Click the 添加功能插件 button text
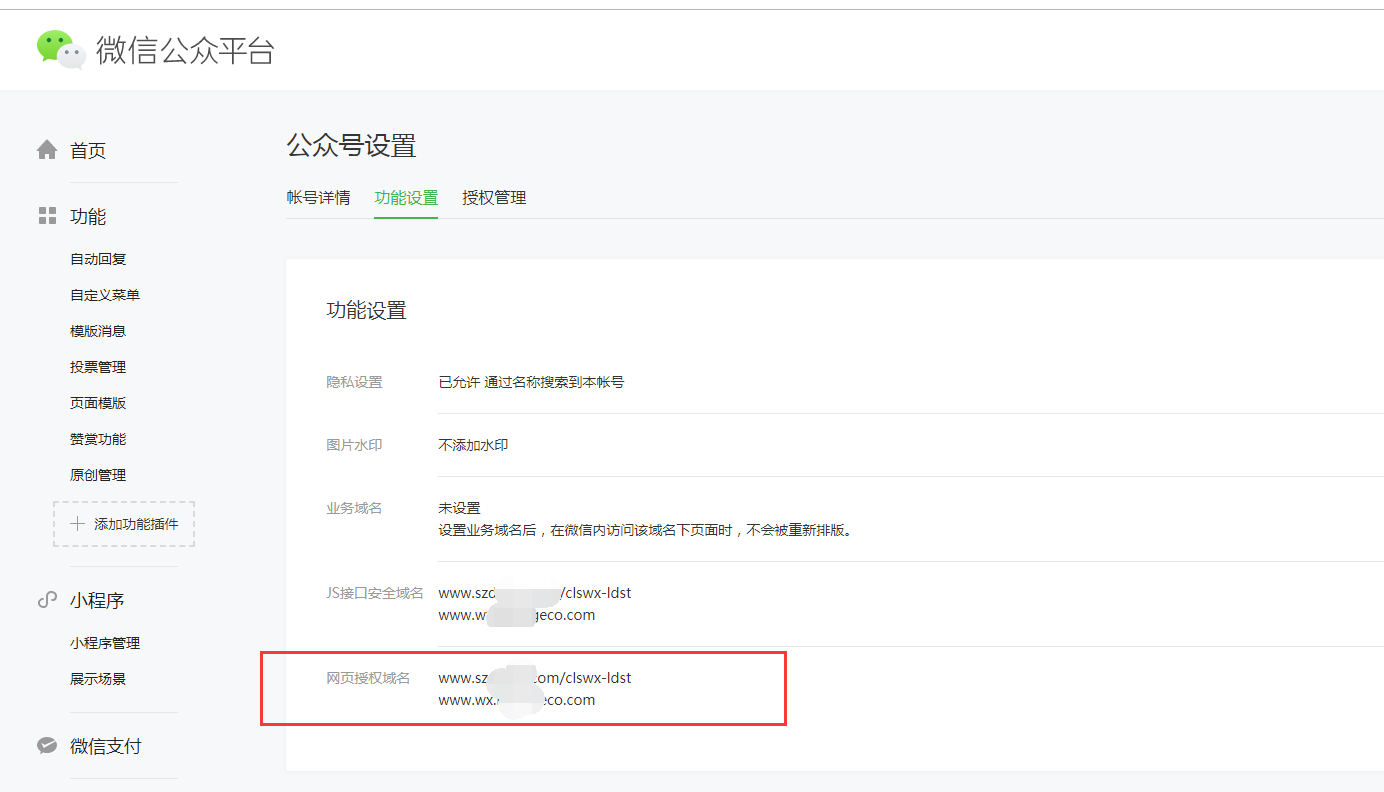 (136, 524)
